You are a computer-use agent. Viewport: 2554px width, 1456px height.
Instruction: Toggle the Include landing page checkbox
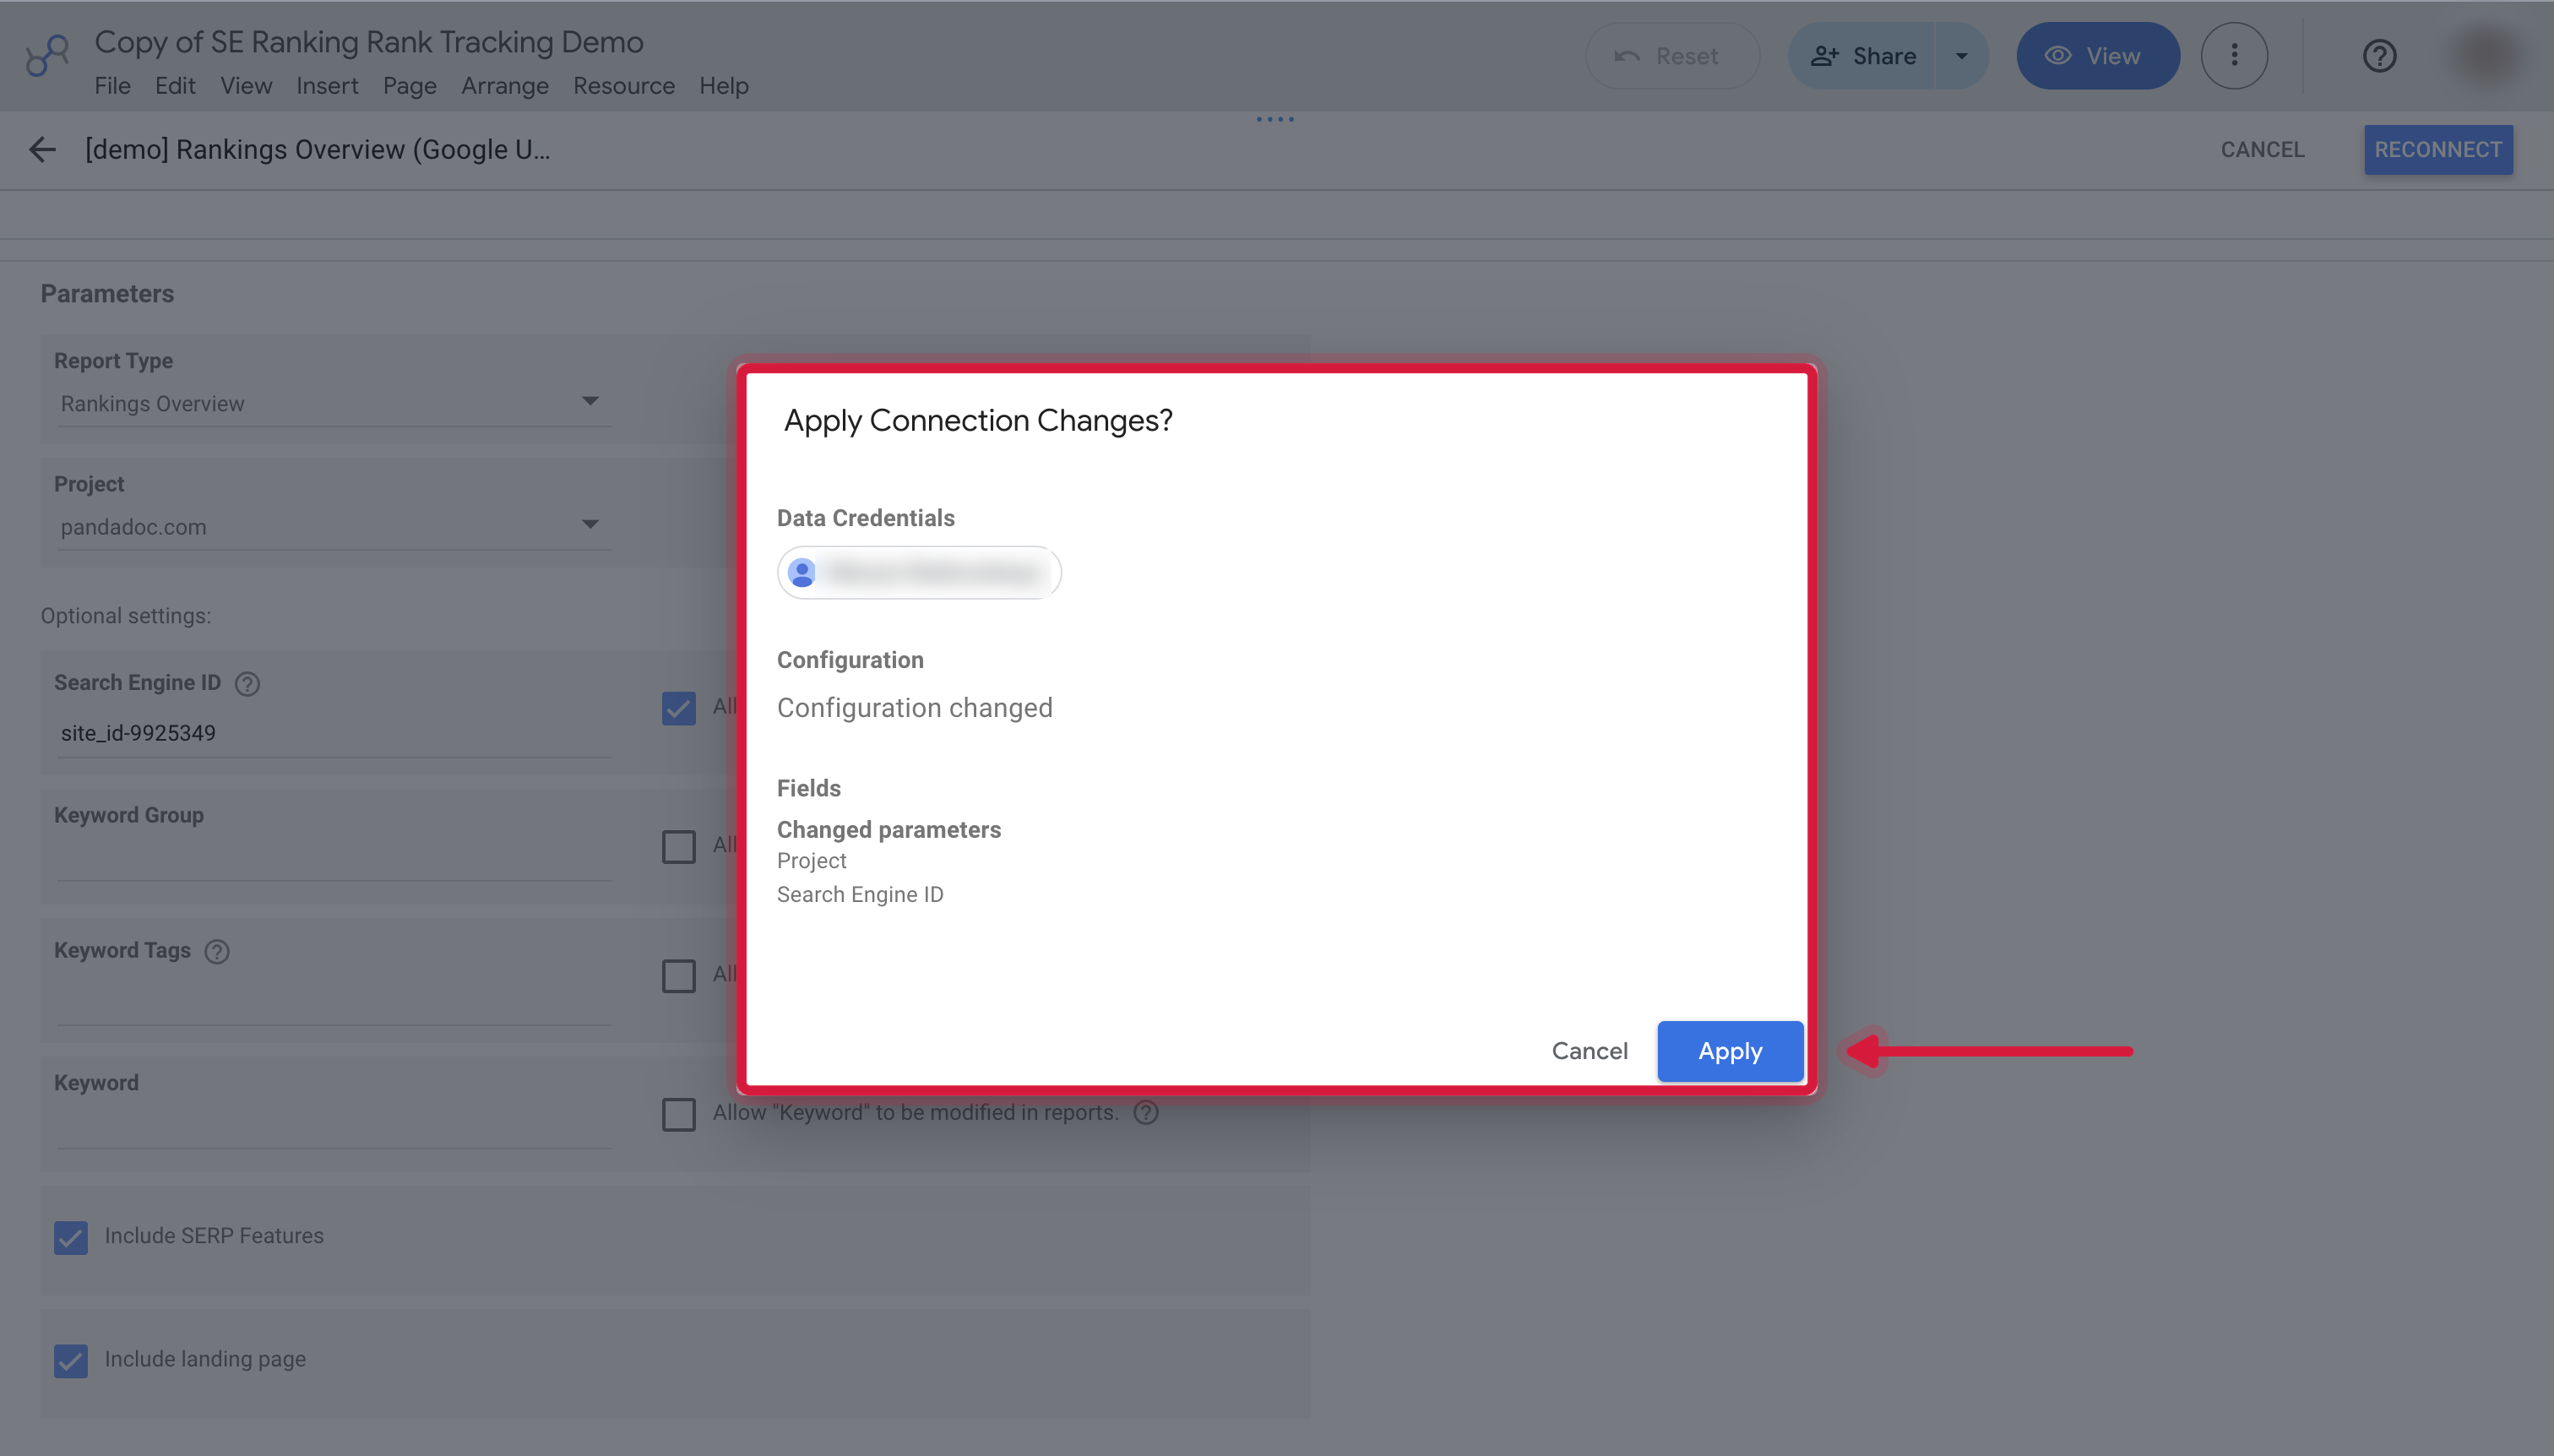(71, 1360)
